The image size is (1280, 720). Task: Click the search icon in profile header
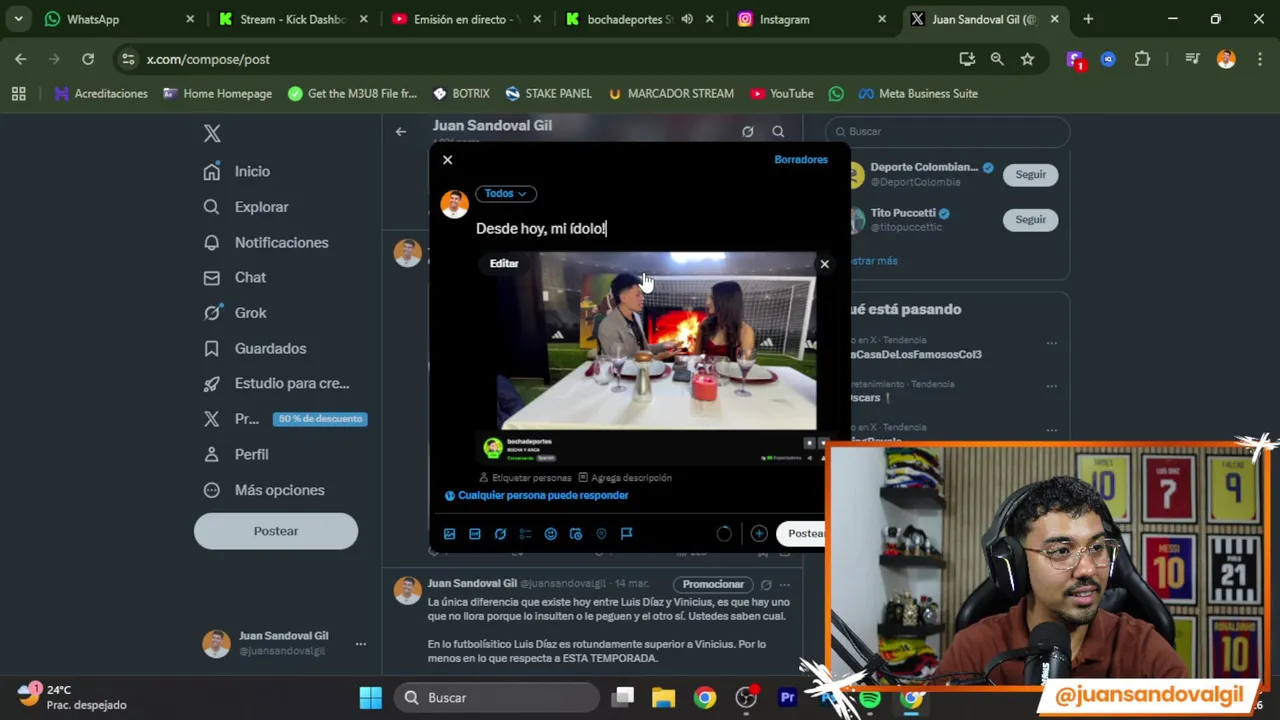pos(778,132)
